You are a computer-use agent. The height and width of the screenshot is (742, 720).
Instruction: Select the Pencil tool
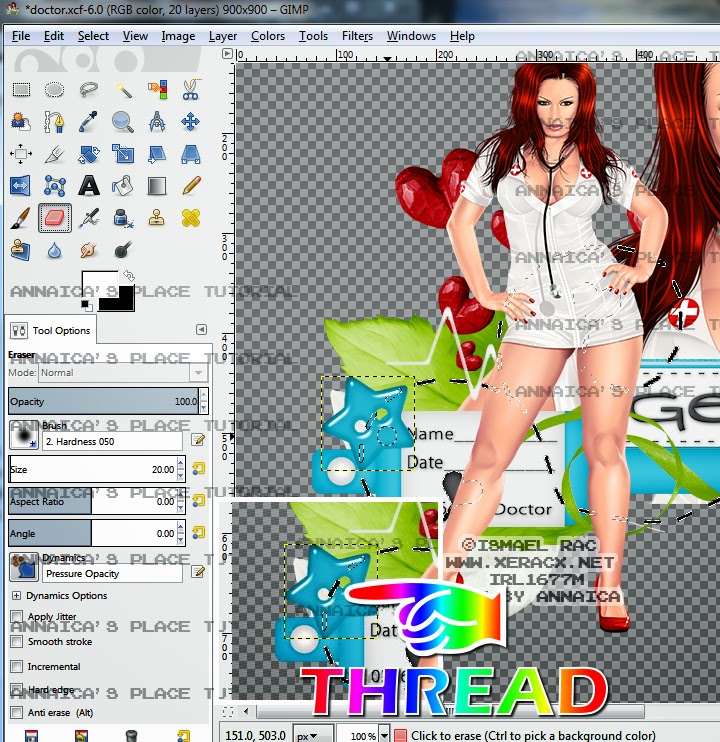[x=191, y=186]
